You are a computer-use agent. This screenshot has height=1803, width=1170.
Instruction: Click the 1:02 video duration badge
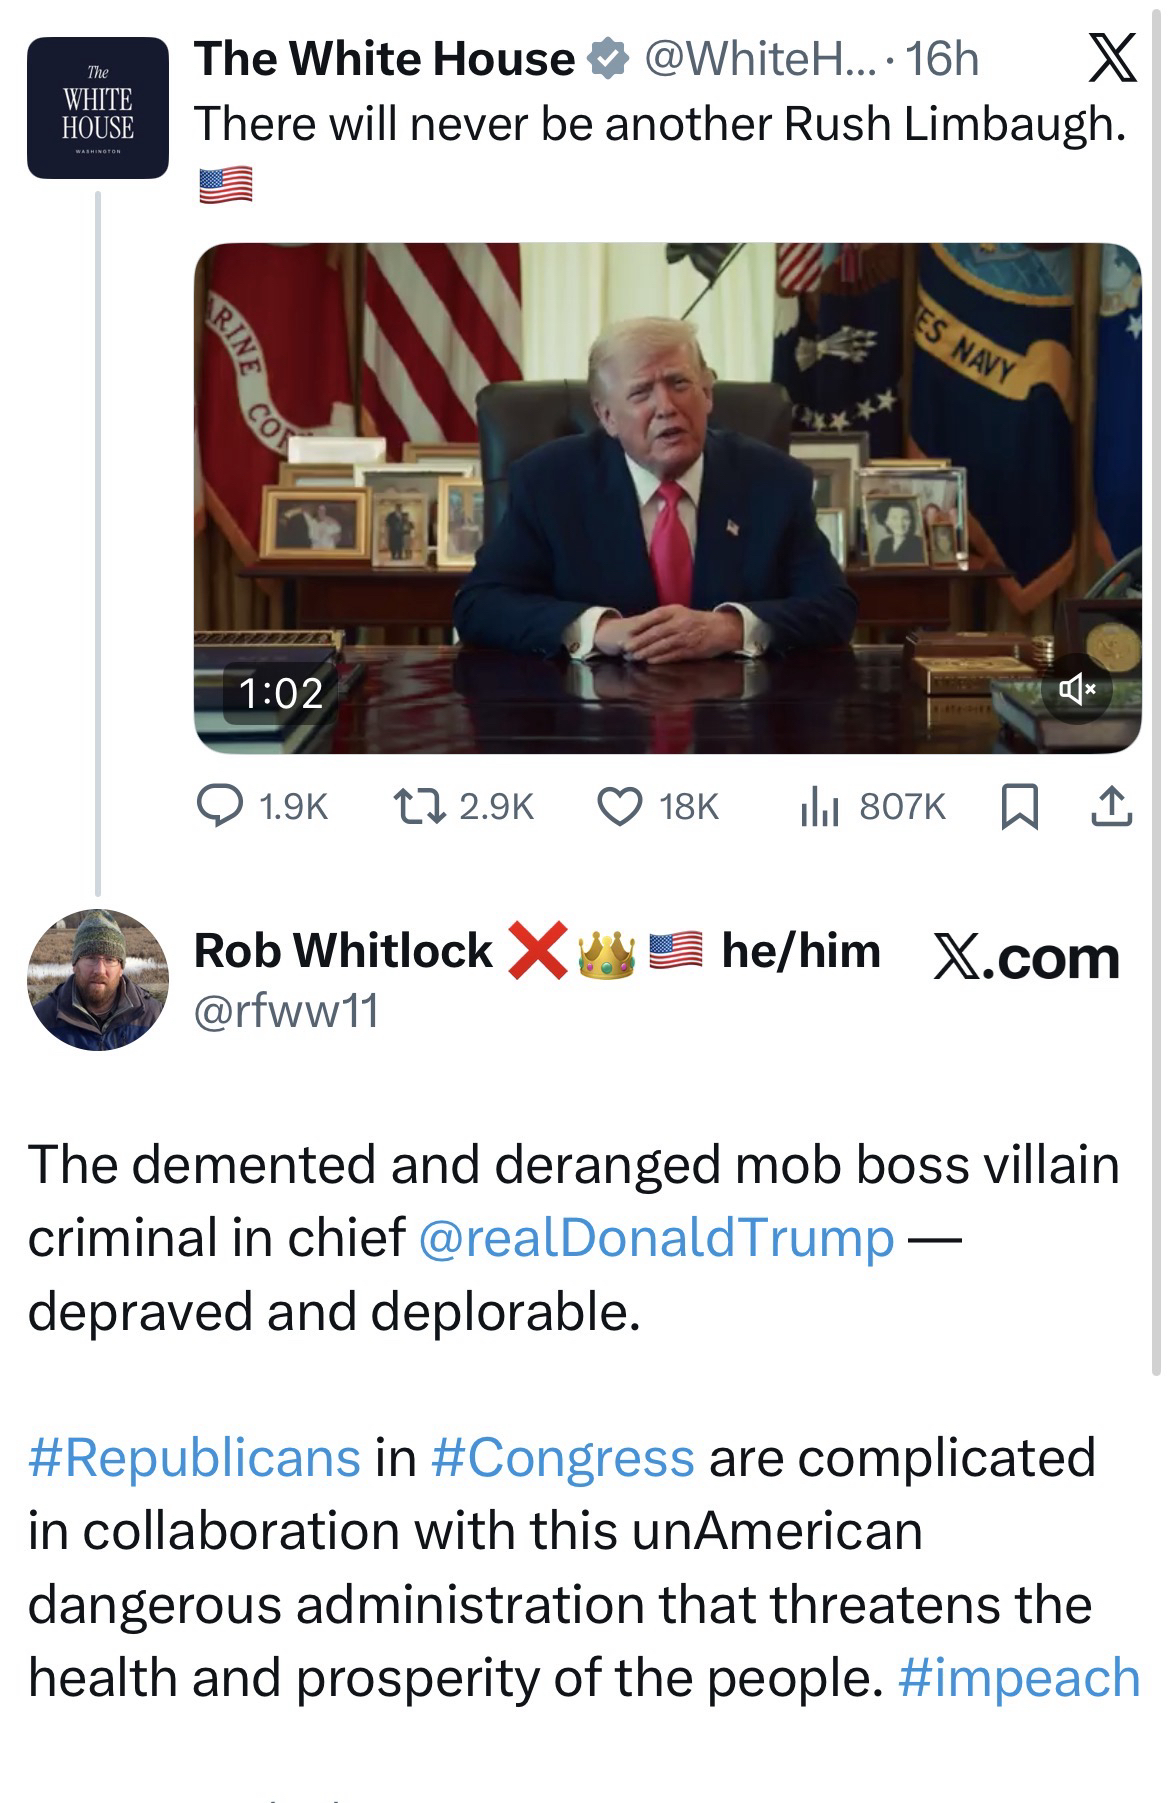pos(281,692)
